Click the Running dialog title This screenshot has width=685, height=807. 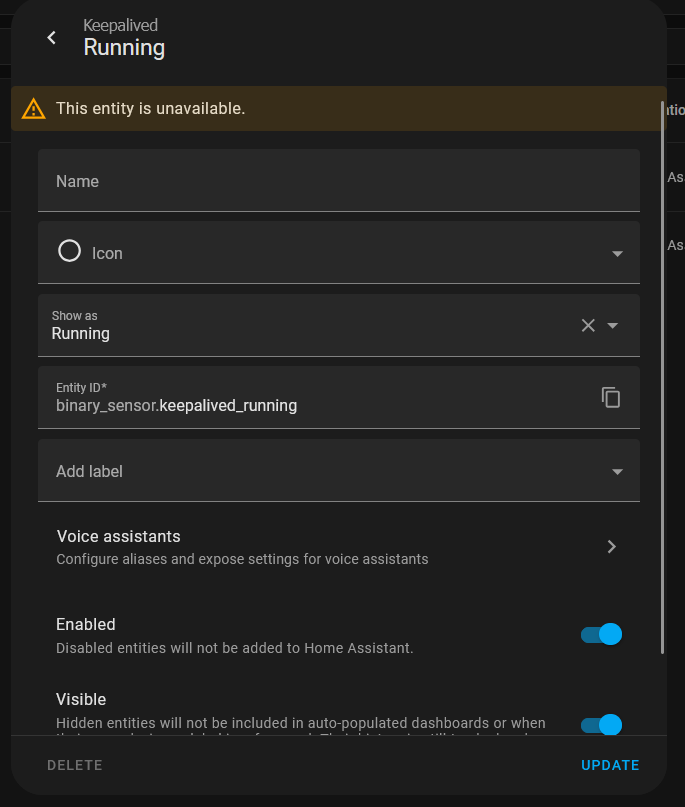(x=124, y=47)
